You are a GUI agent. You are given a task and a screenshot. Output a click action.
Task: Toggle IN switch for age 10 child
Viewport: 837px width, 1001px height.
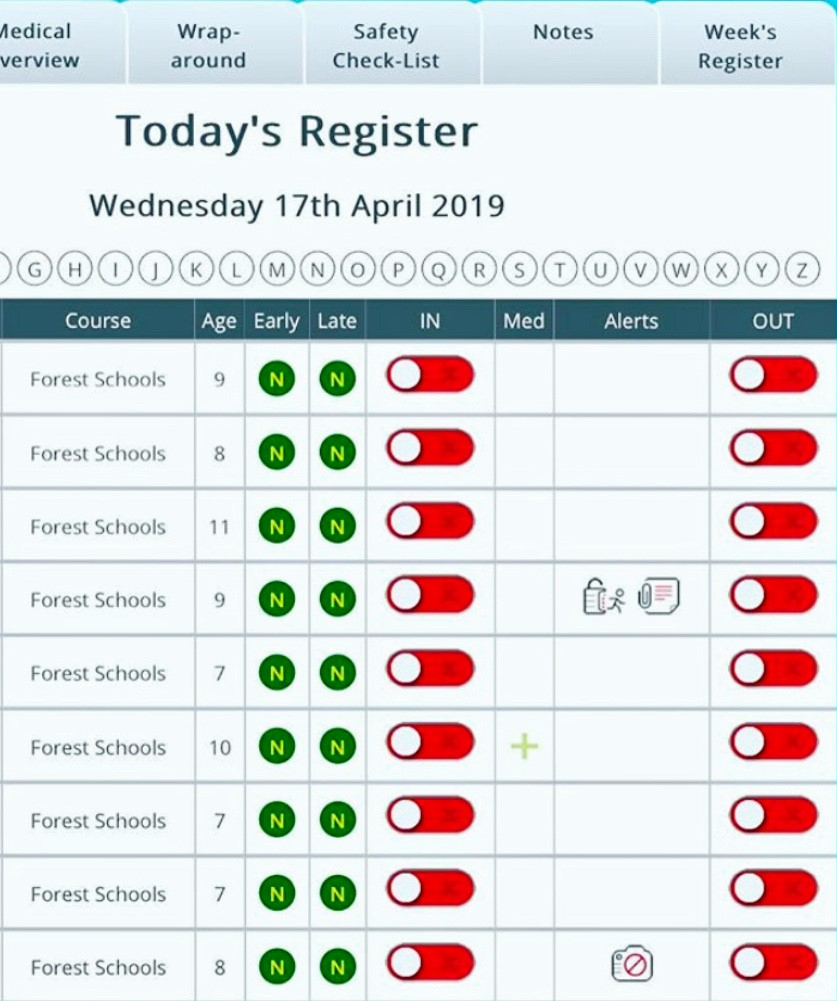(x=430, y=742)
